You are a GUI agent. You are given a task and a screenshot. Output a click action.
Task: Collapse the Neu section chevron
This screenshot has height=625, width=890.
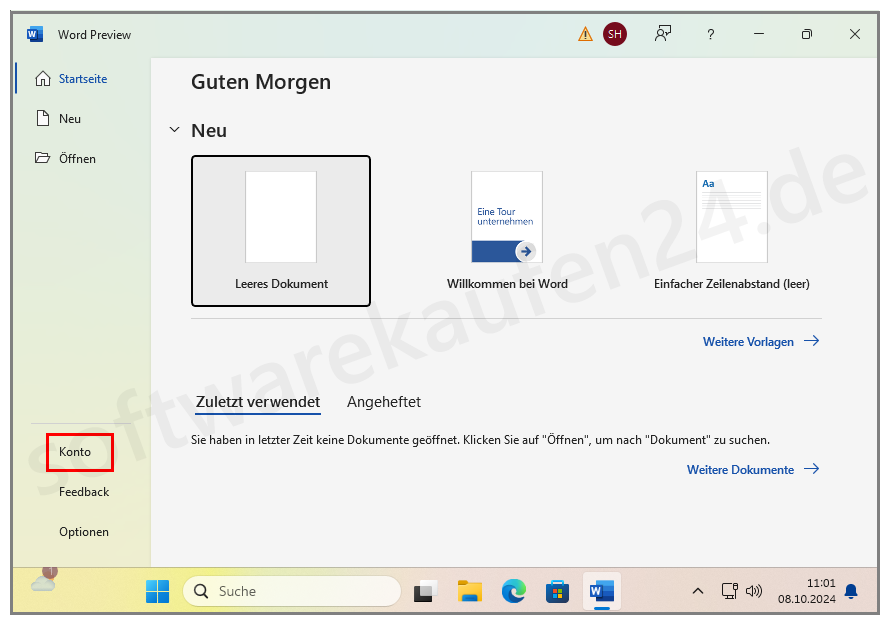tap(174, 130)
